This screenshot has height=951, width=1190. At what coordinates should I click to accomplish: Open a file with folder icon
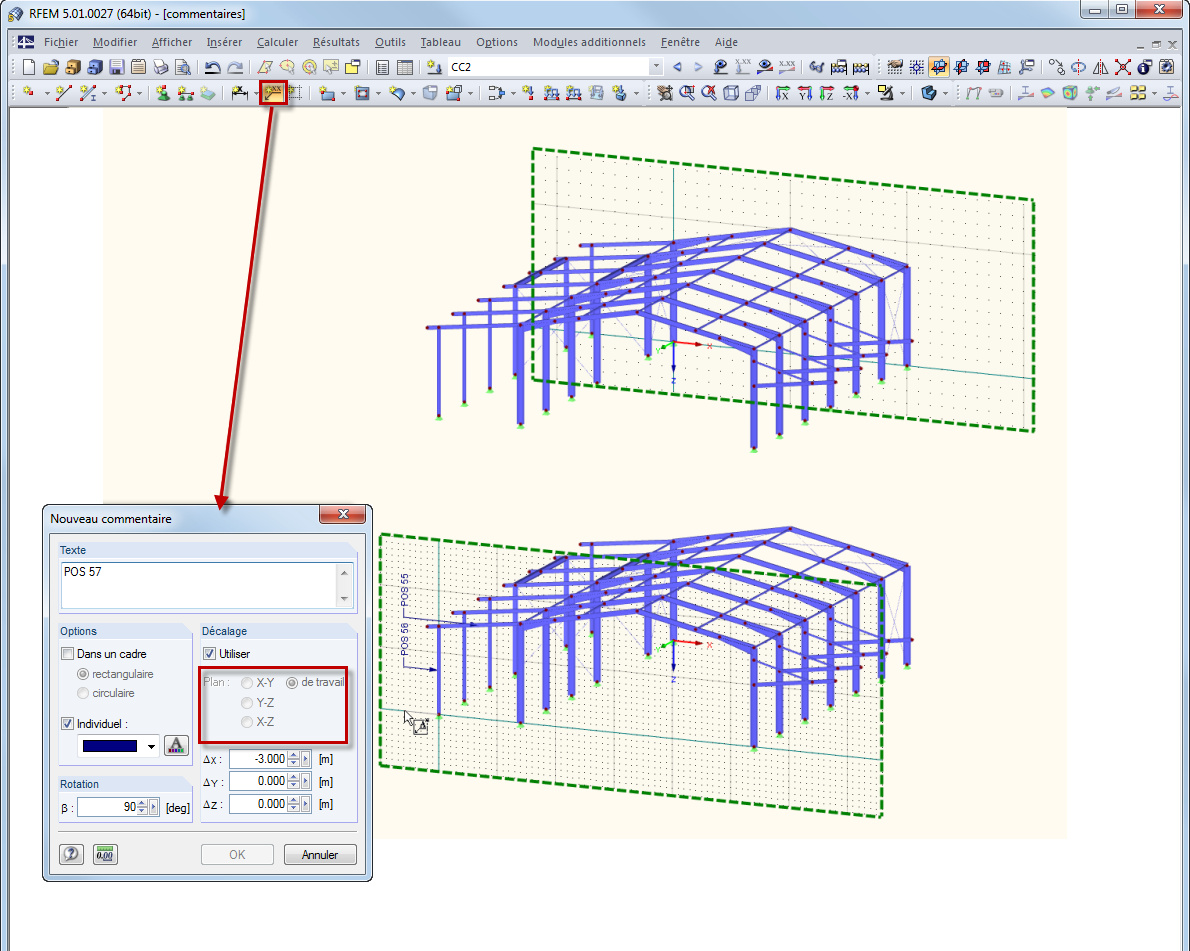point(51,68)
